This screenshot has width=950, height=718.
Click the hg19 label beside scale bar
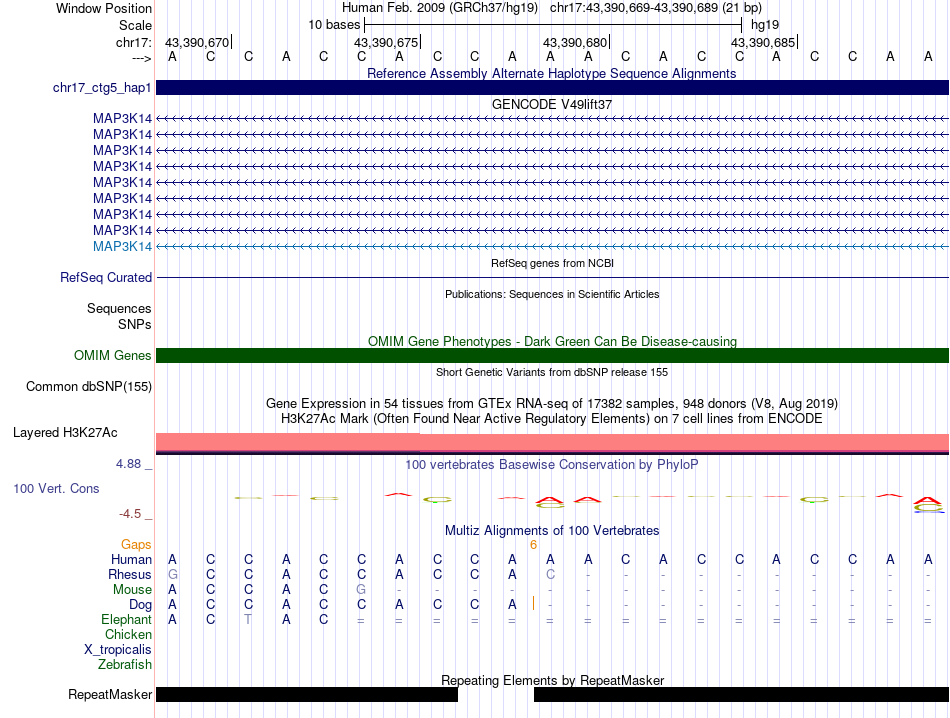pos(765,25)
